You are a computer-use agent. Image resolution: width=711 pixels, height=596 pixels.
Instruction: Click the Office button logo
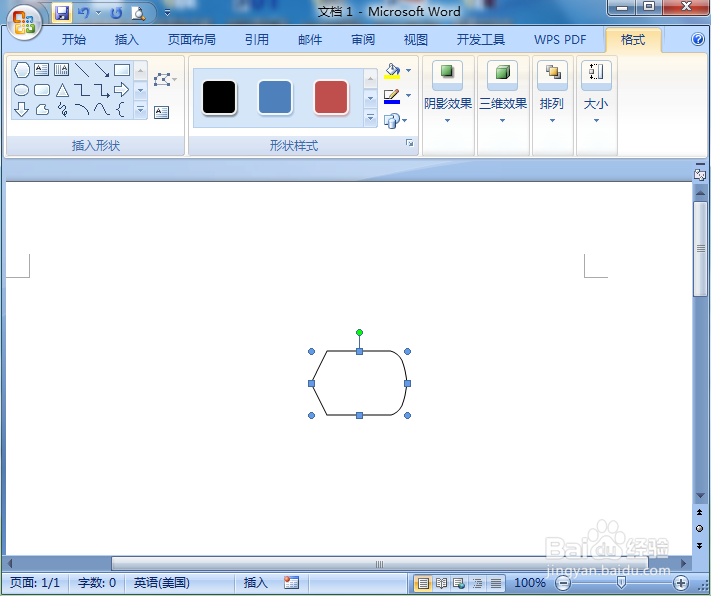tap(24, 23)
